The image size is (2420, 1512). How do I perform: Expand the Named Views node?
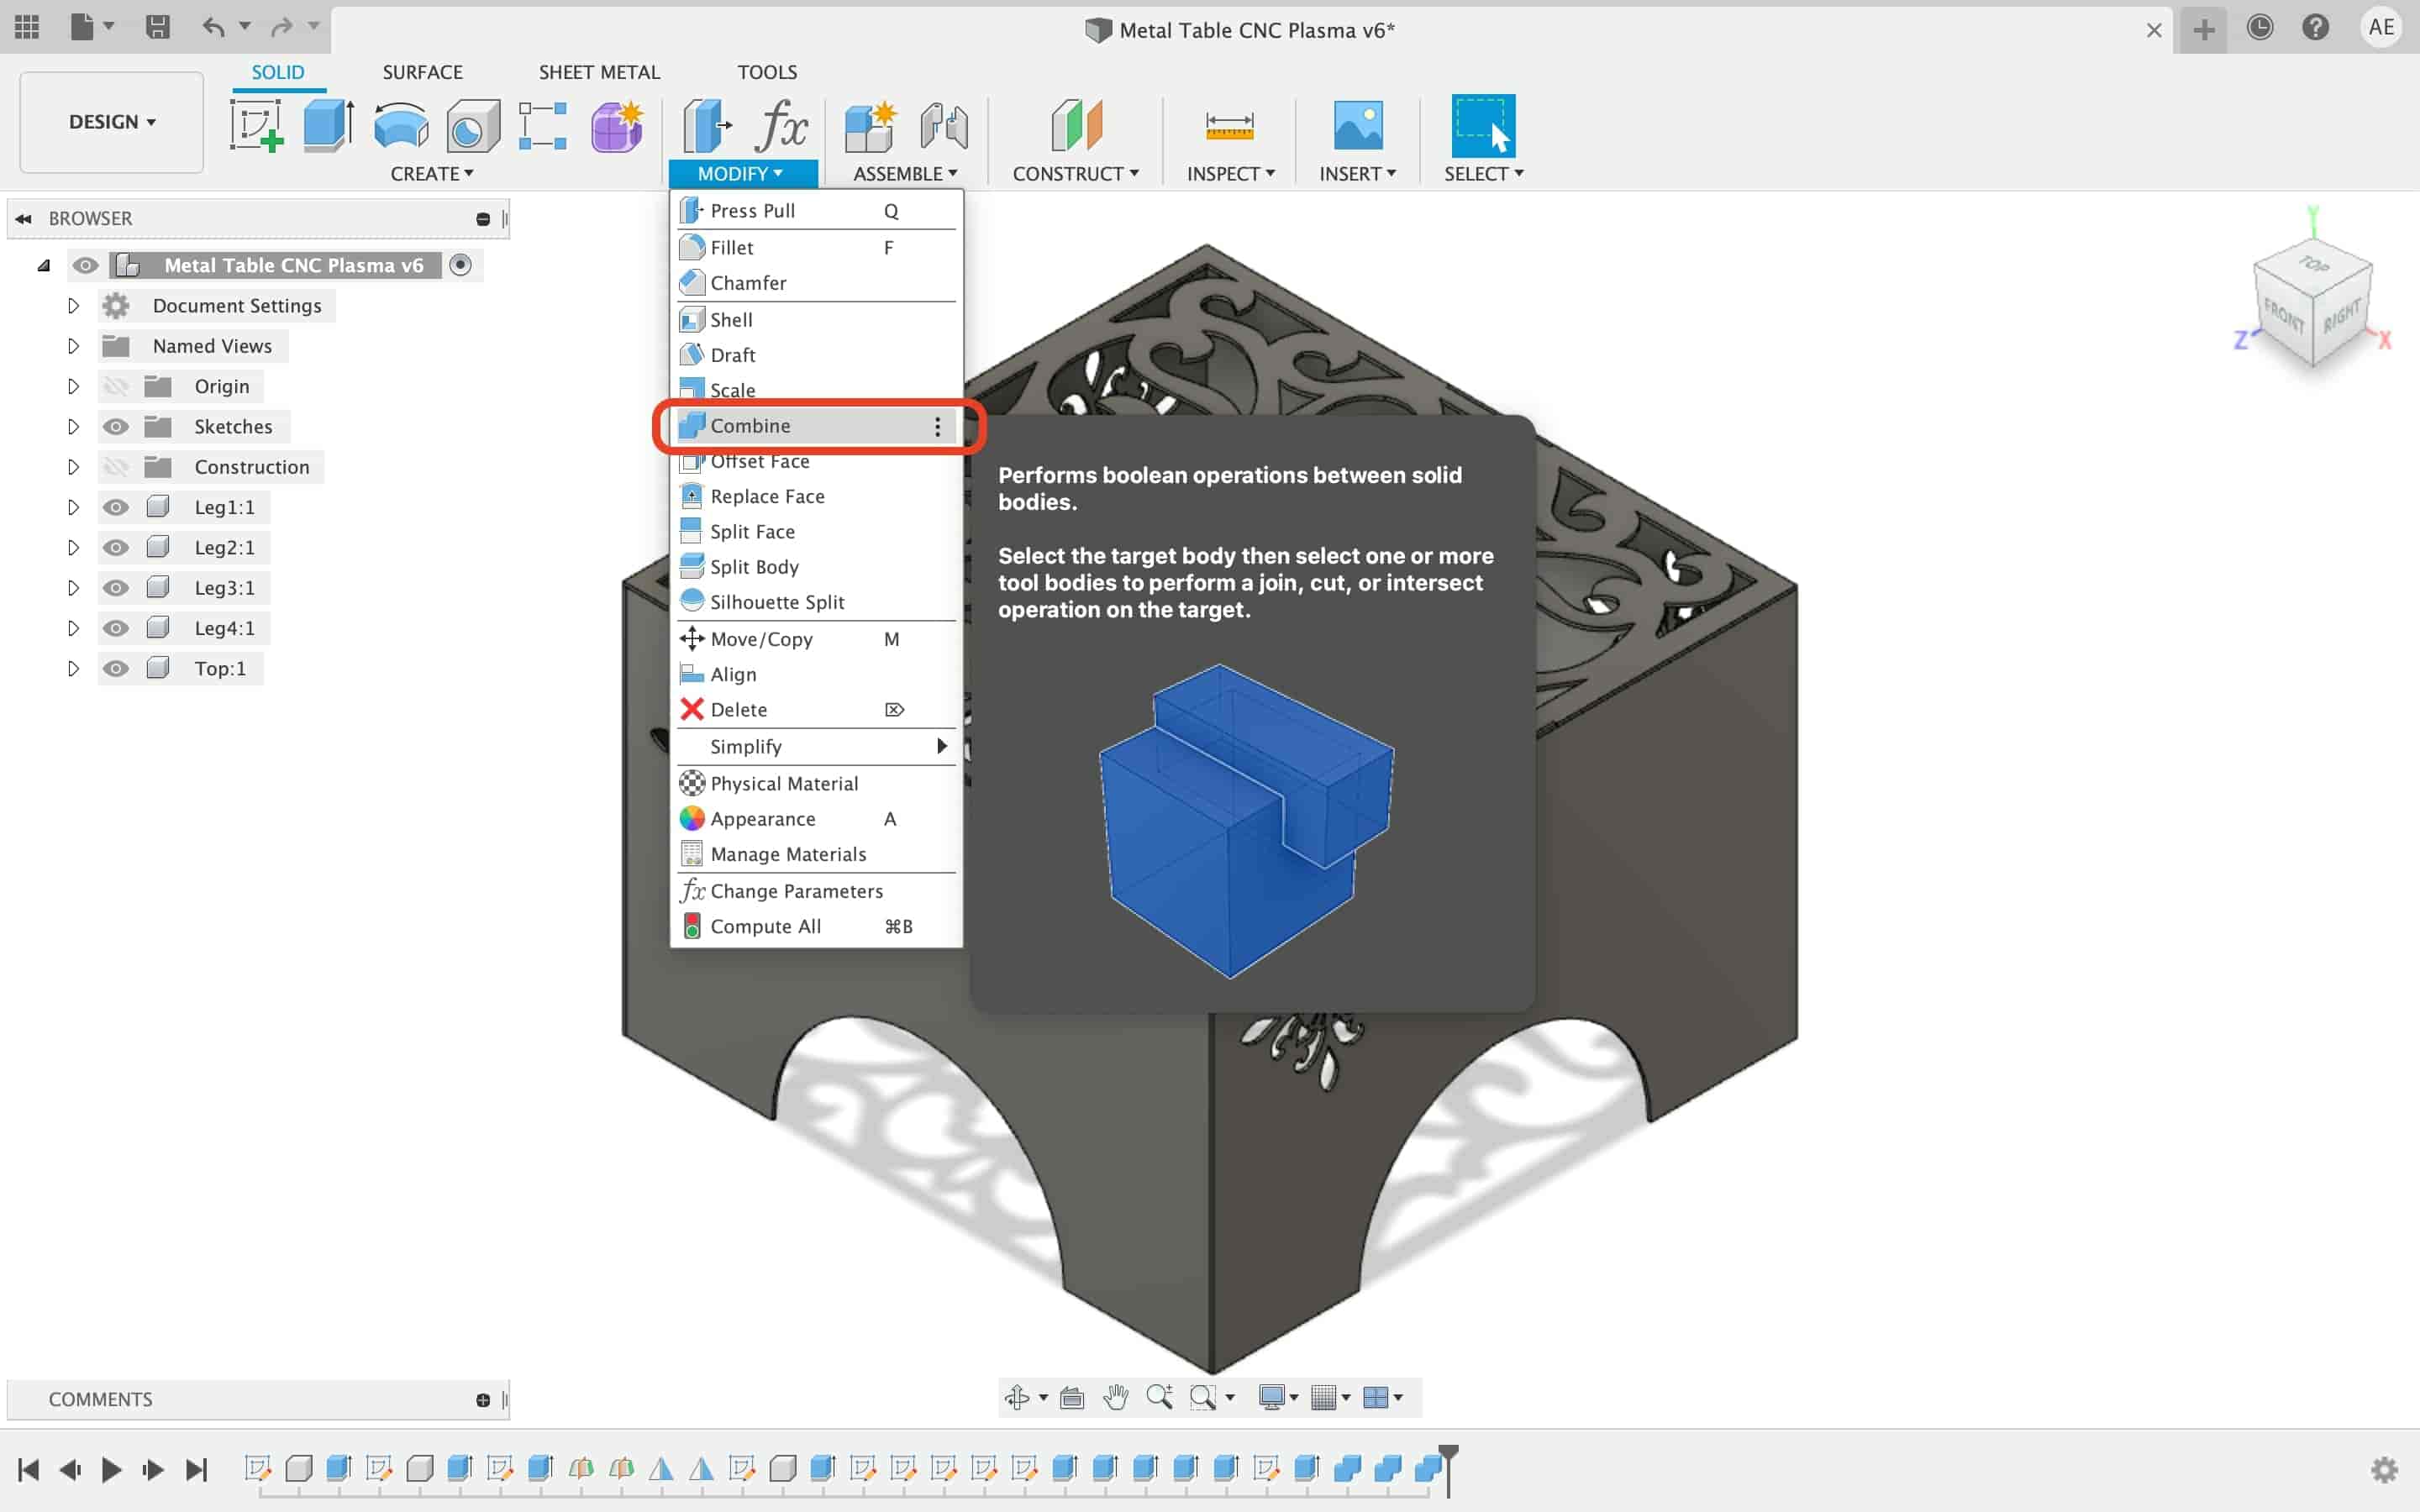pyautogui.click(x=73, y=346)
